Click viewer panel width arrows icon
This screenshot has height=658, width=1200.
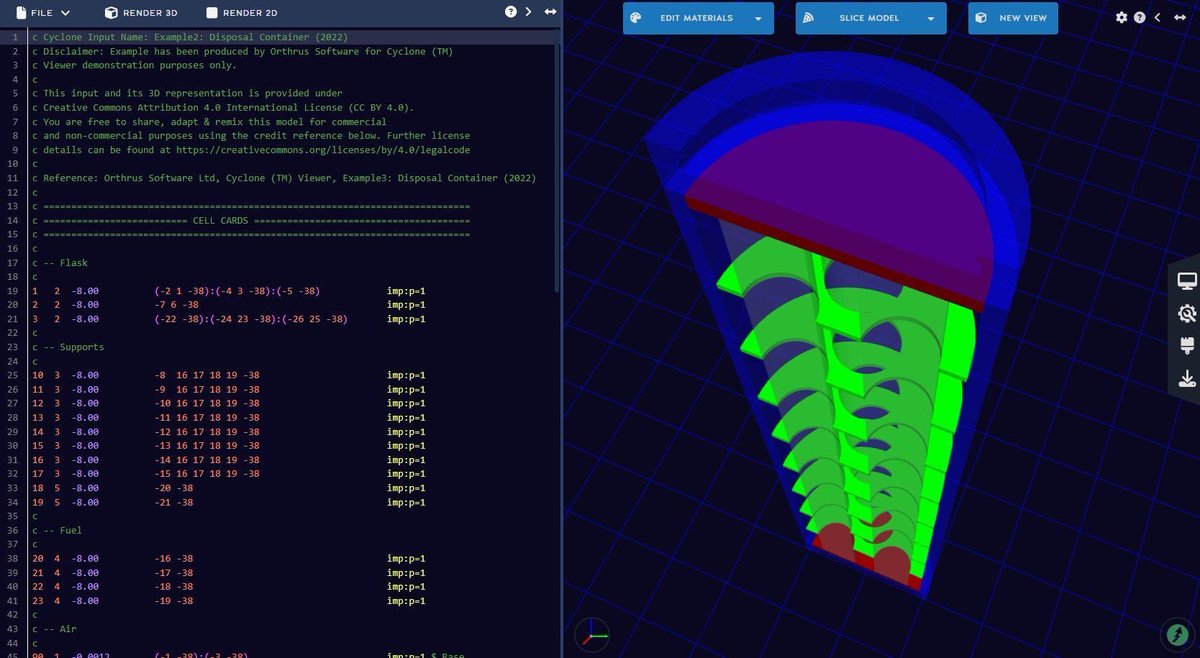pos(1180,18)
